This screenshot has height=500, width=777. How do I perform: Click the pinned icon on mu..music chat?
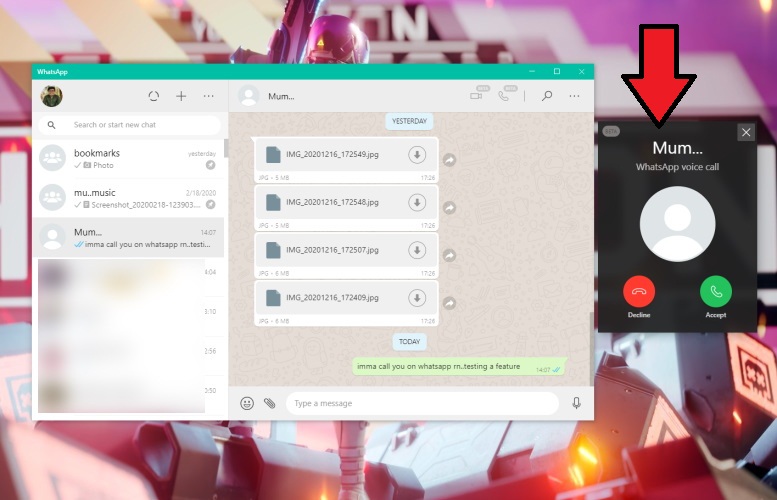coord(211,204)
